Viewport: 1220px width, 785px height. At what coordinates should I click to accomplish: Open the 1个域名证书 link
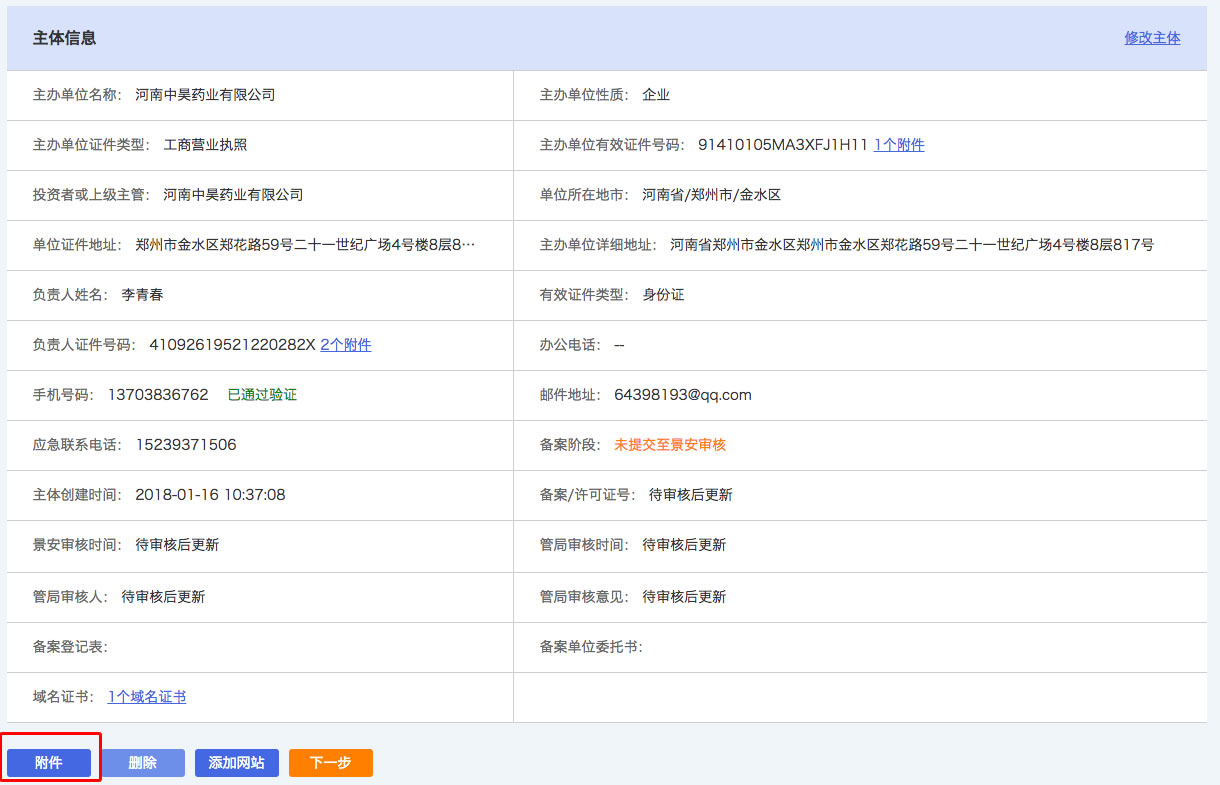(147, 697)
